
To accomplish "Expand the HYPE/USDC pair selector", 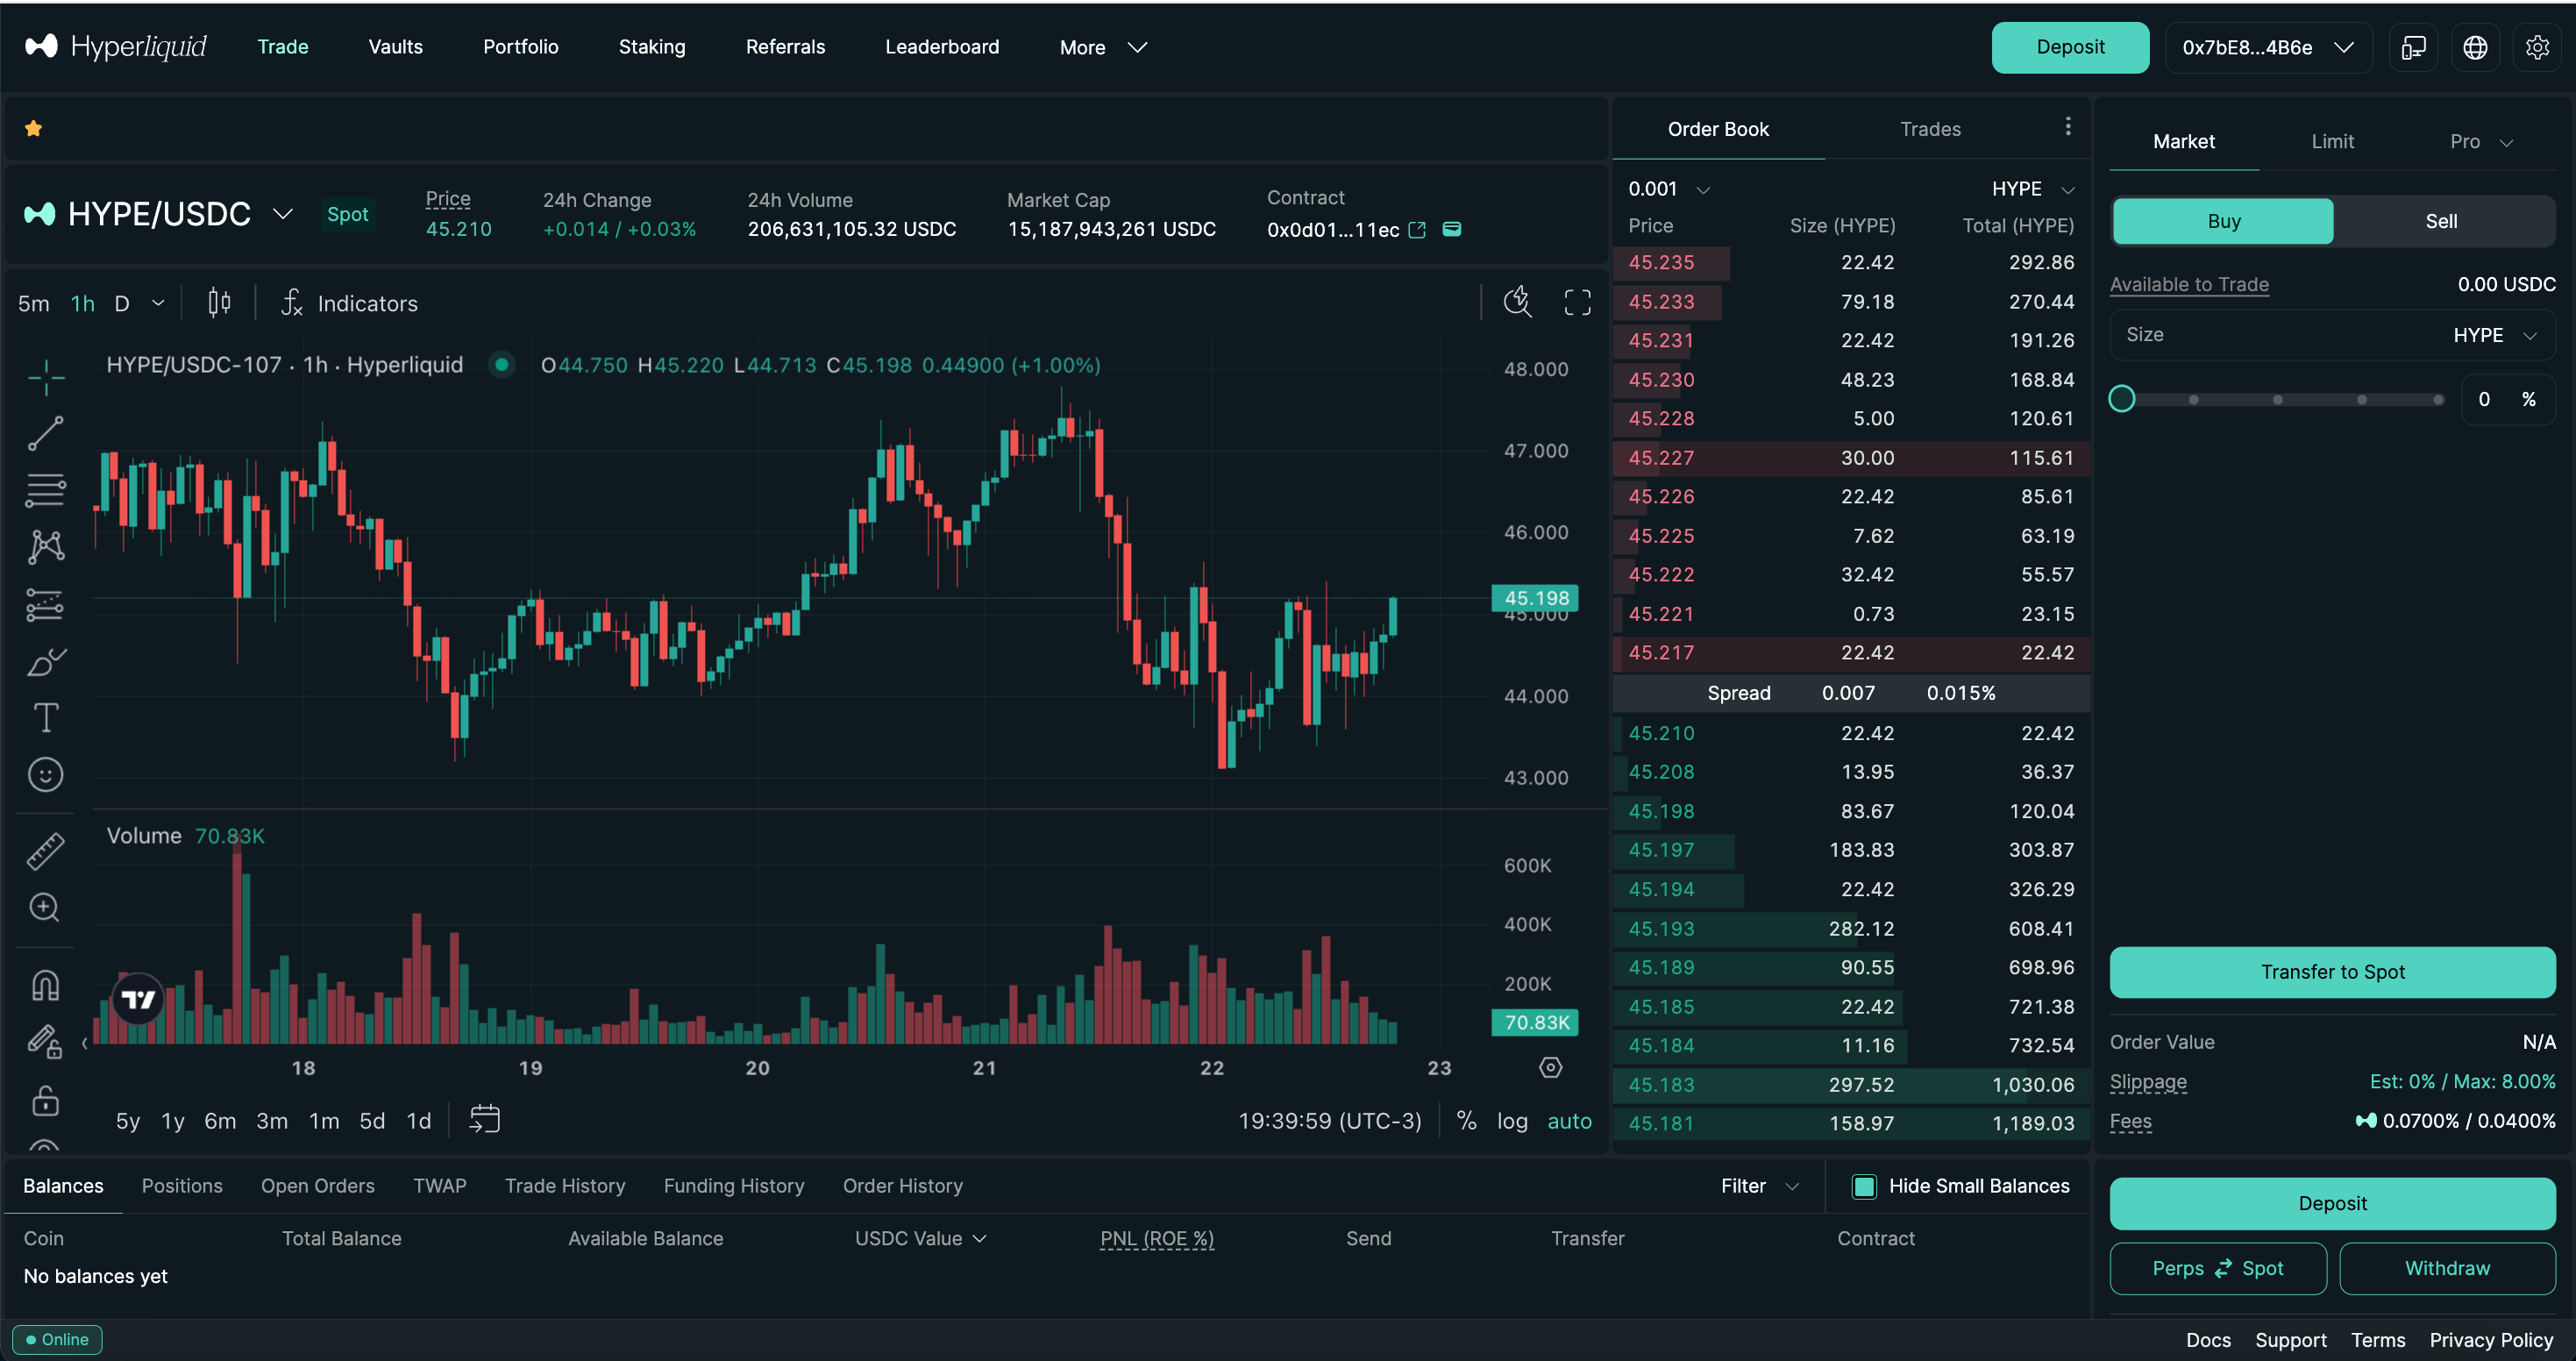I will [283, 214].
